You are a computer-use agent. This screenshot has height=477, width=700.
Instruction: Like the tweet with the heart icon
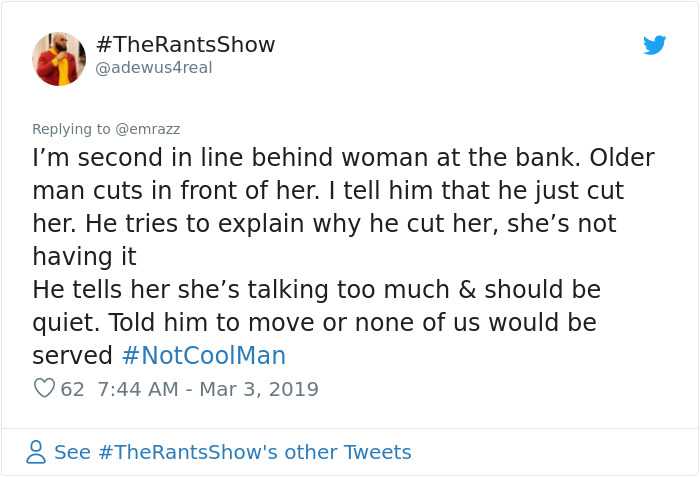tap(44, 389)
